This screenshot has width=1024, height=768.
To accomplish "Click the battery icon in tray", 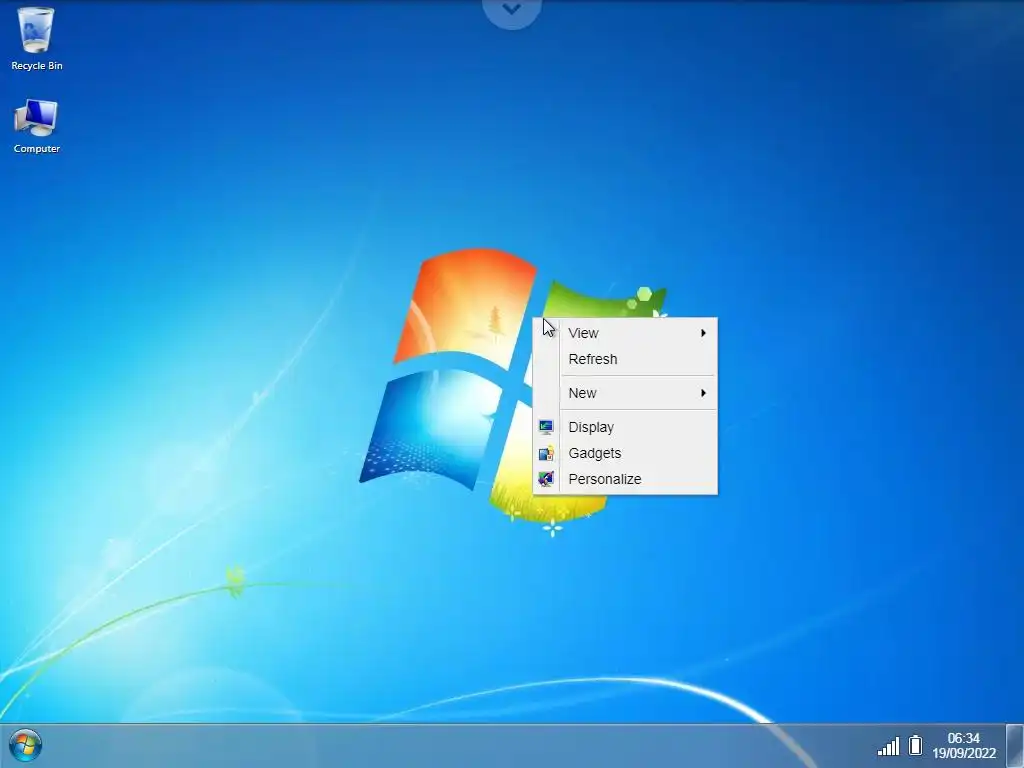I will click(x=916, y=745).
